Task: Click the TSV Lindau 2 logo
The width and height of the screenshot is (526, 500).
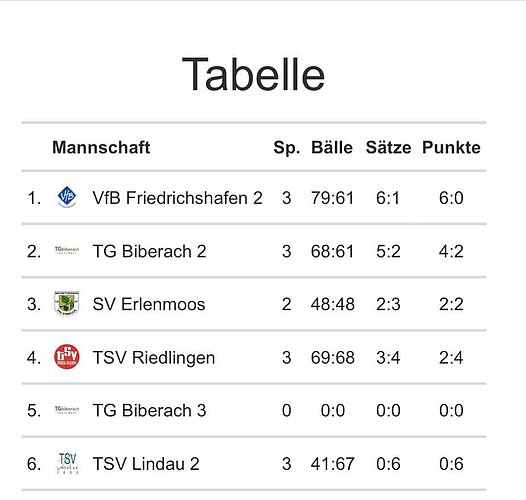Action: 67,463
